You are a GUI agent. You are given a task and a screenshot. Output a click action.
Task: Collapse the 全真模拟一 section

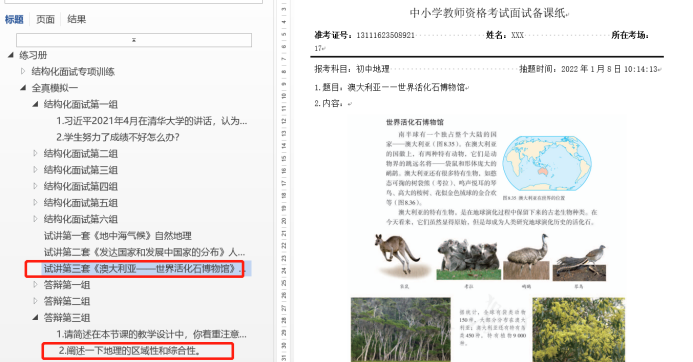pos(23,88)
